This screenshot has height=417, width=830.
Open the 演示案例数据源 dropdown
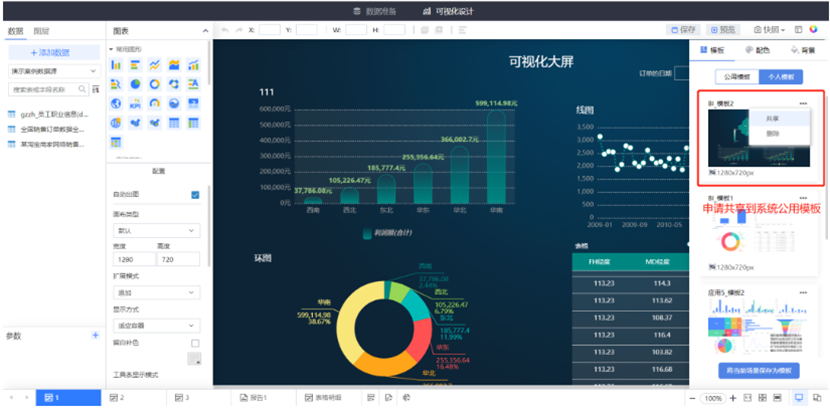click(x=52, y=71)
